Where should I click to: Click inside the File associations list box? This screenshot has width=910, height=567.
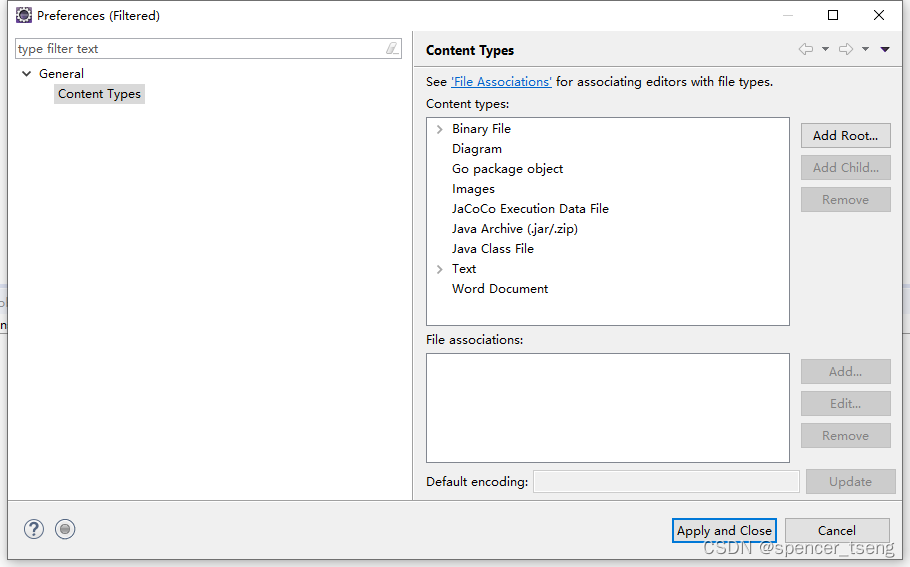click(x=608, y=408)
